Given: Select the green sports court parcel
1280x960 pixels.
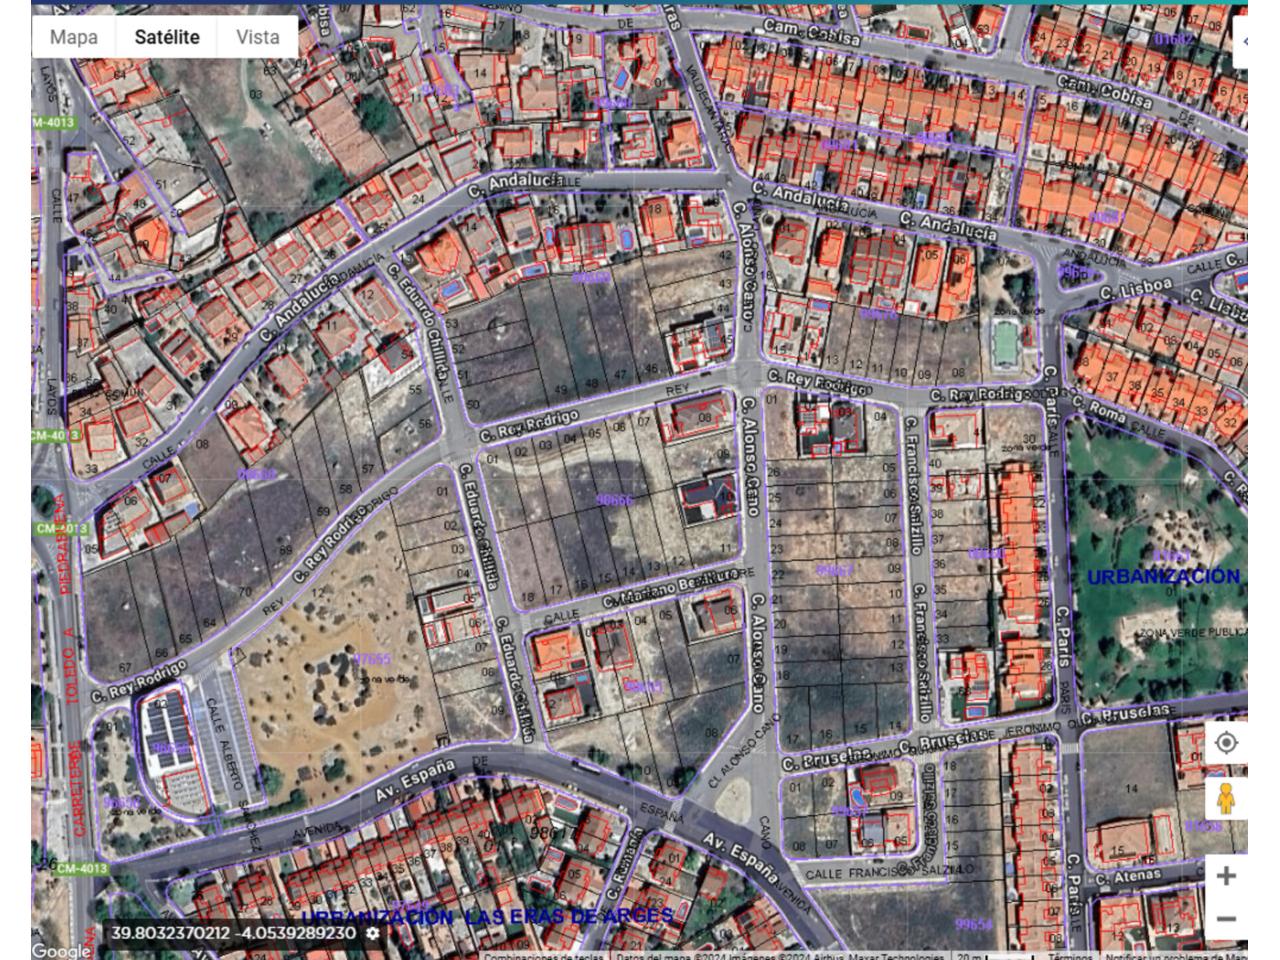Looking at the screenshot, I should (x=1005, y=343).
